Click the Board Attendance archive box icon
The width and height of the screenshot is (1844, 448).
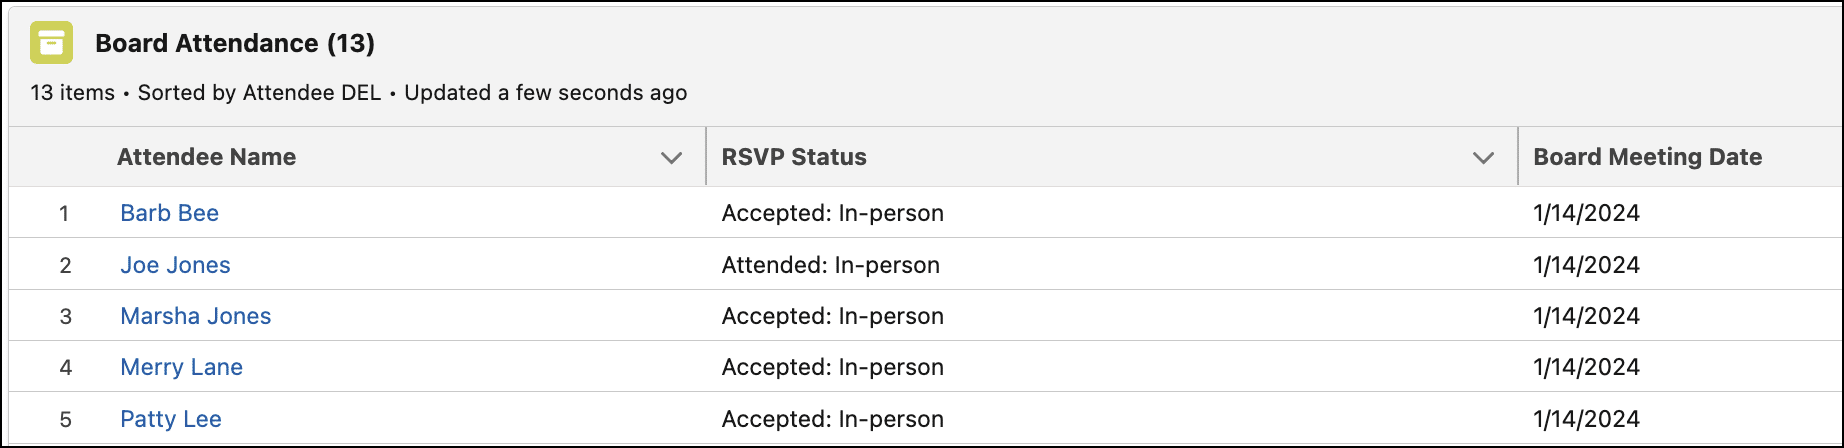click(51, 42)
